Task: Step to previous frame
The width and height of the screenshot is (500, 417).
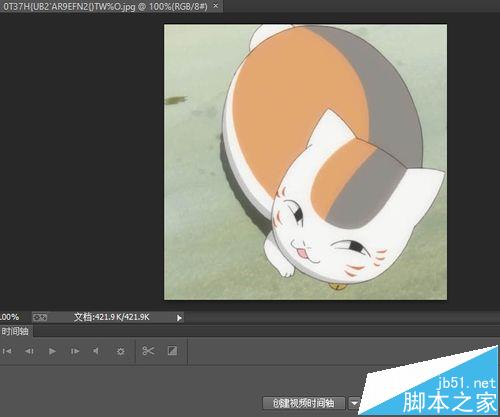Action: (x=29, y=351)
